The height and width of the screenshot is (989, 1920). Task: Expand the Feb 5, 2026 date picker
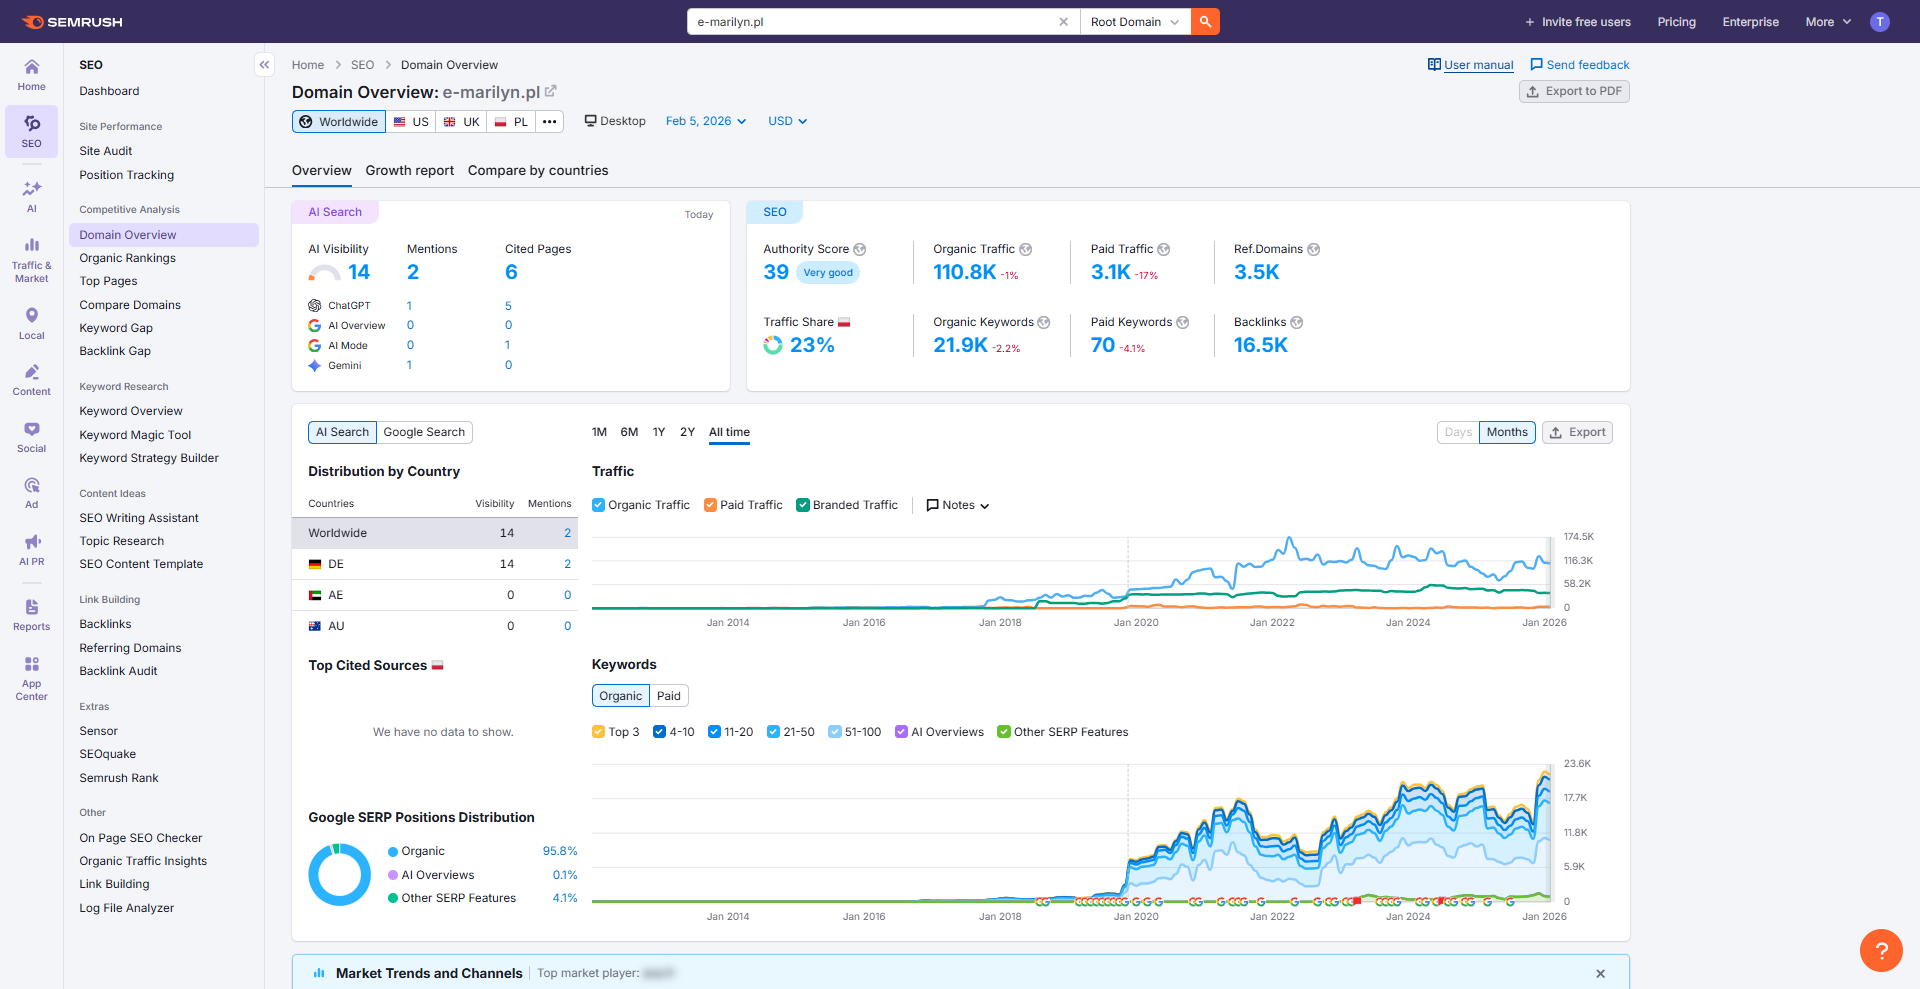click(705, 121)
